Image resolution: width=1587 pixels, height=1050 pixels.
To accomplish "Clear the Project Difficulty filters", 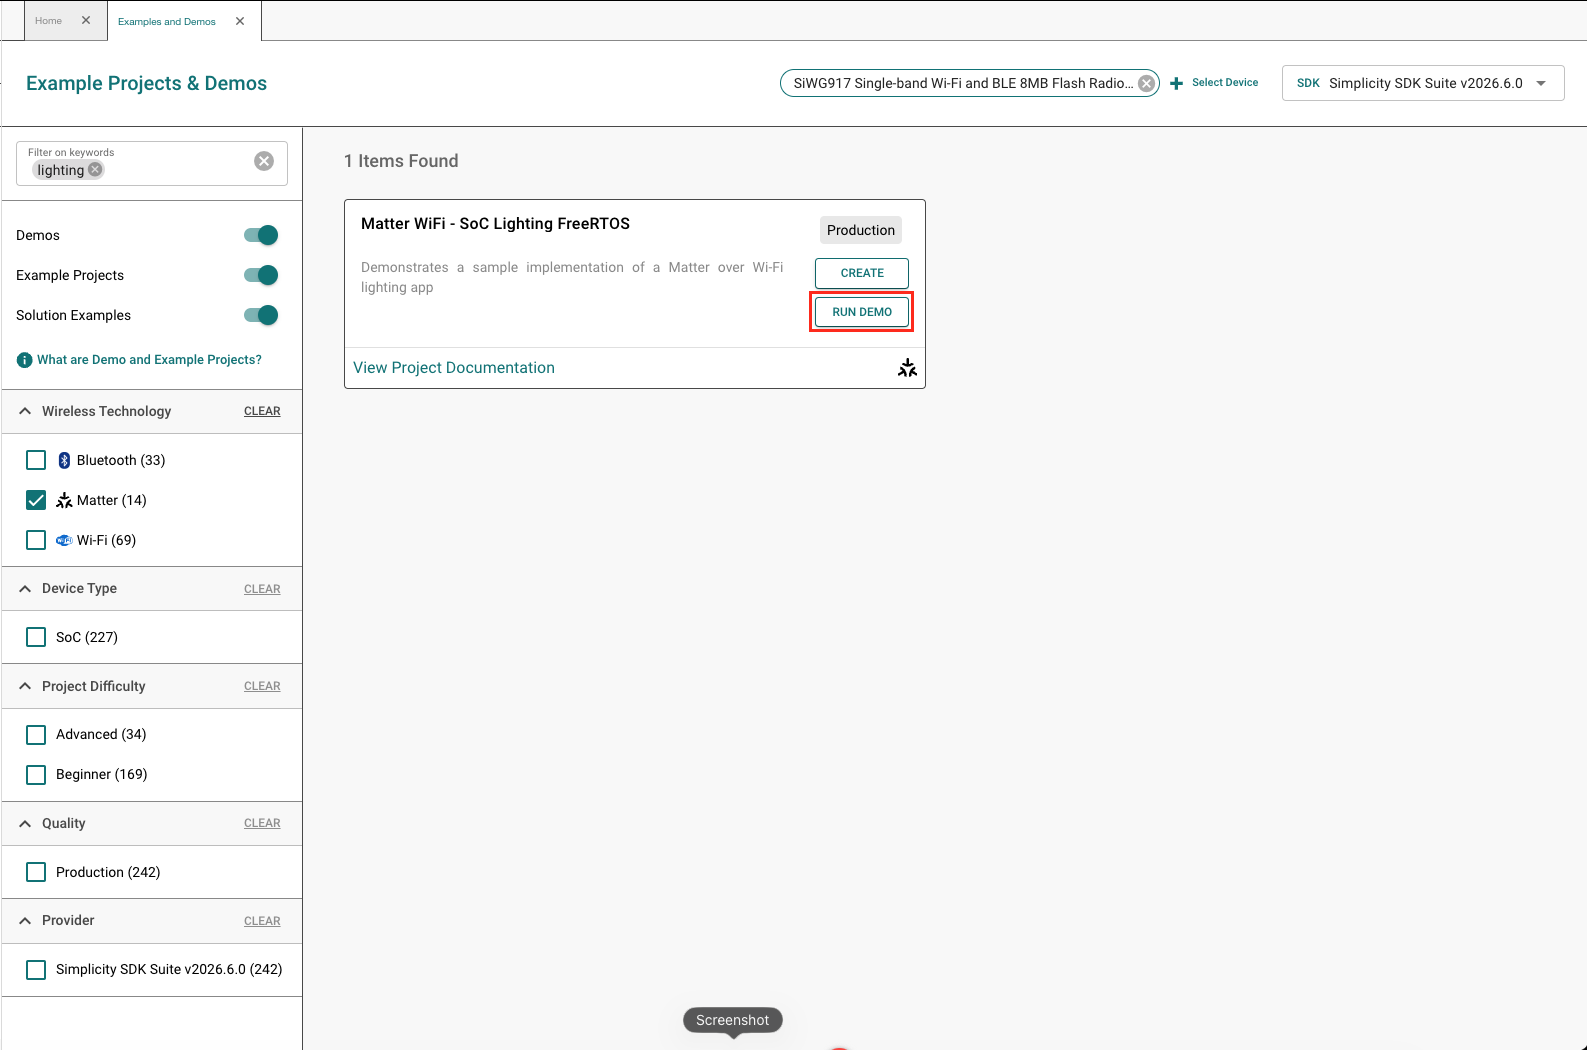I will tap(262, 686).
